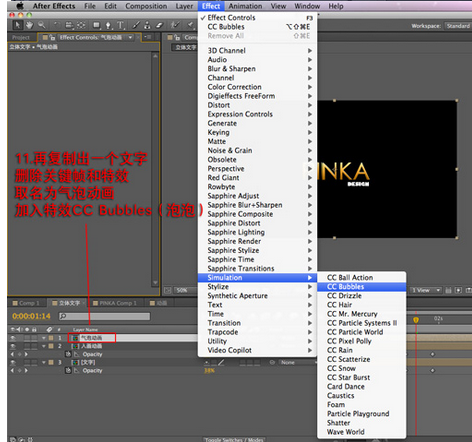The width and height of the screenshot is (472, 442).
Task: Open the Window menu in menu bar
Action: click(x=307, y=6)
